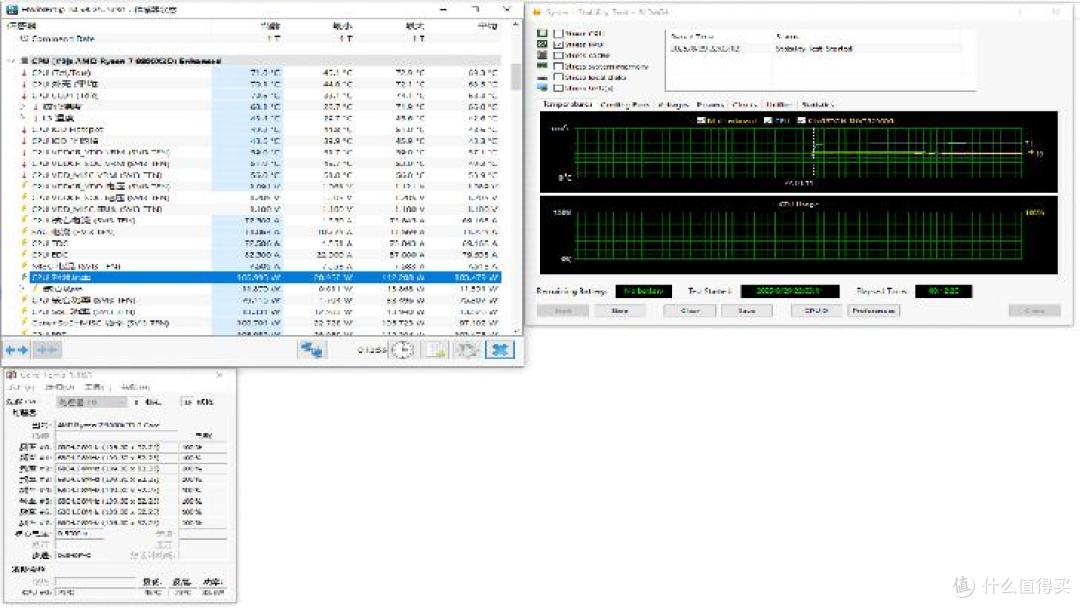The image size is (1080, 608).
Task: Enable the Stress GPU(s) checkbox
Action: point(559,88)
